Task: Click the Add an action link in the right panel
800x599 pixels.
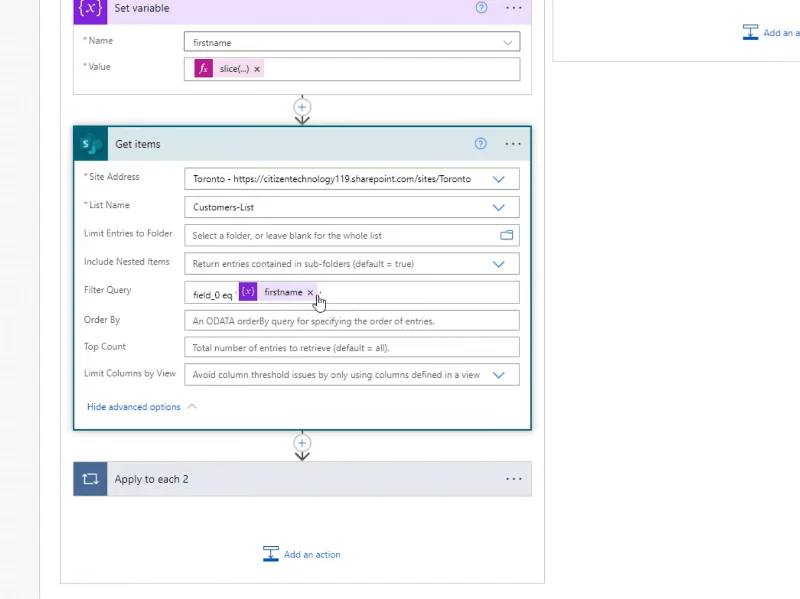Action: click(x=781, y=33)
